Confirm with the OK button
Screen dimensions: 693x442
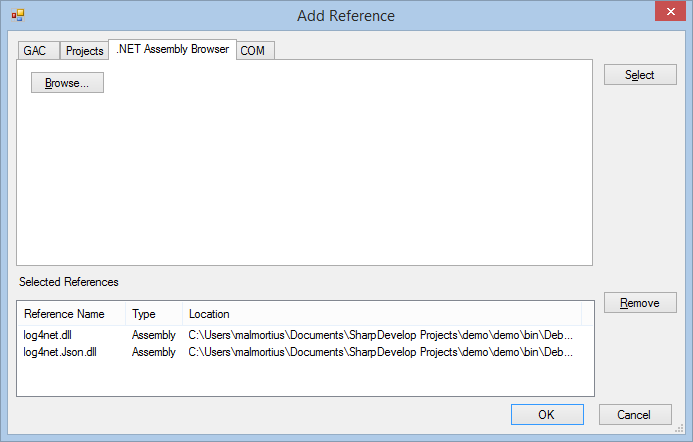[546, 415]
